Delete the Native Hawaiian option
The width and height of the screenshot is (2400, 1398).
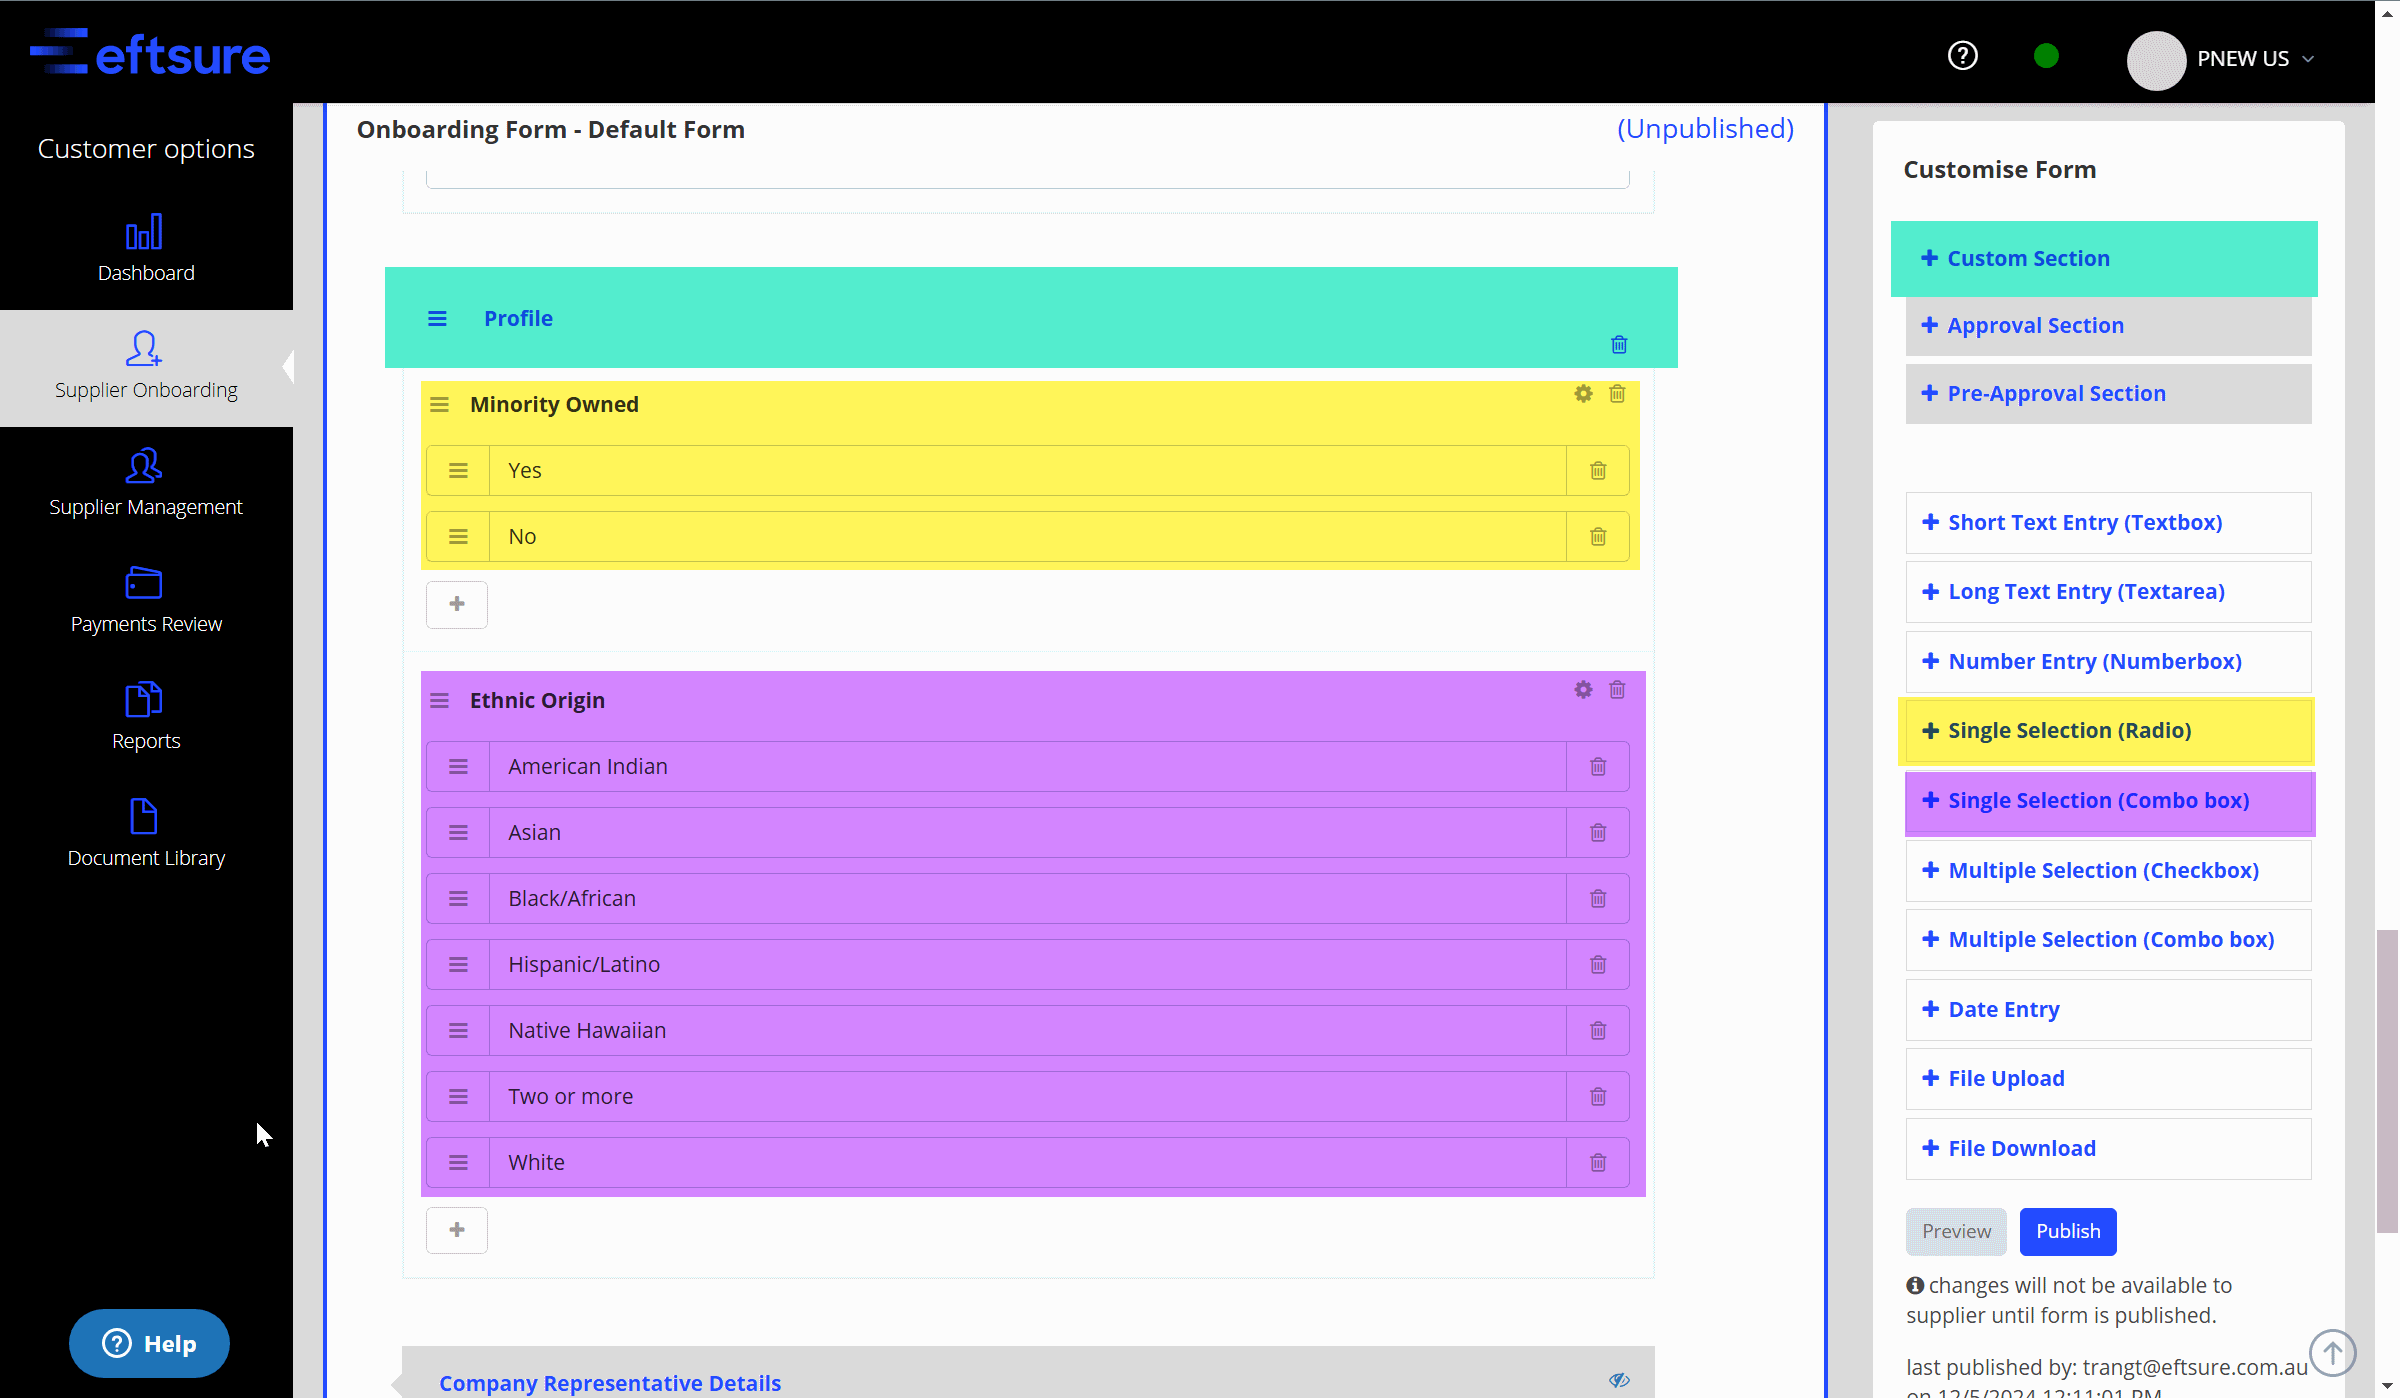click(1598, 1030)
